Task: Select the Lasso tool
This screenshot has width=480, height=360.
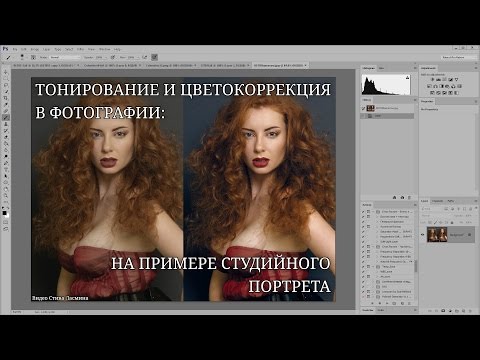Action: (6, 85)
